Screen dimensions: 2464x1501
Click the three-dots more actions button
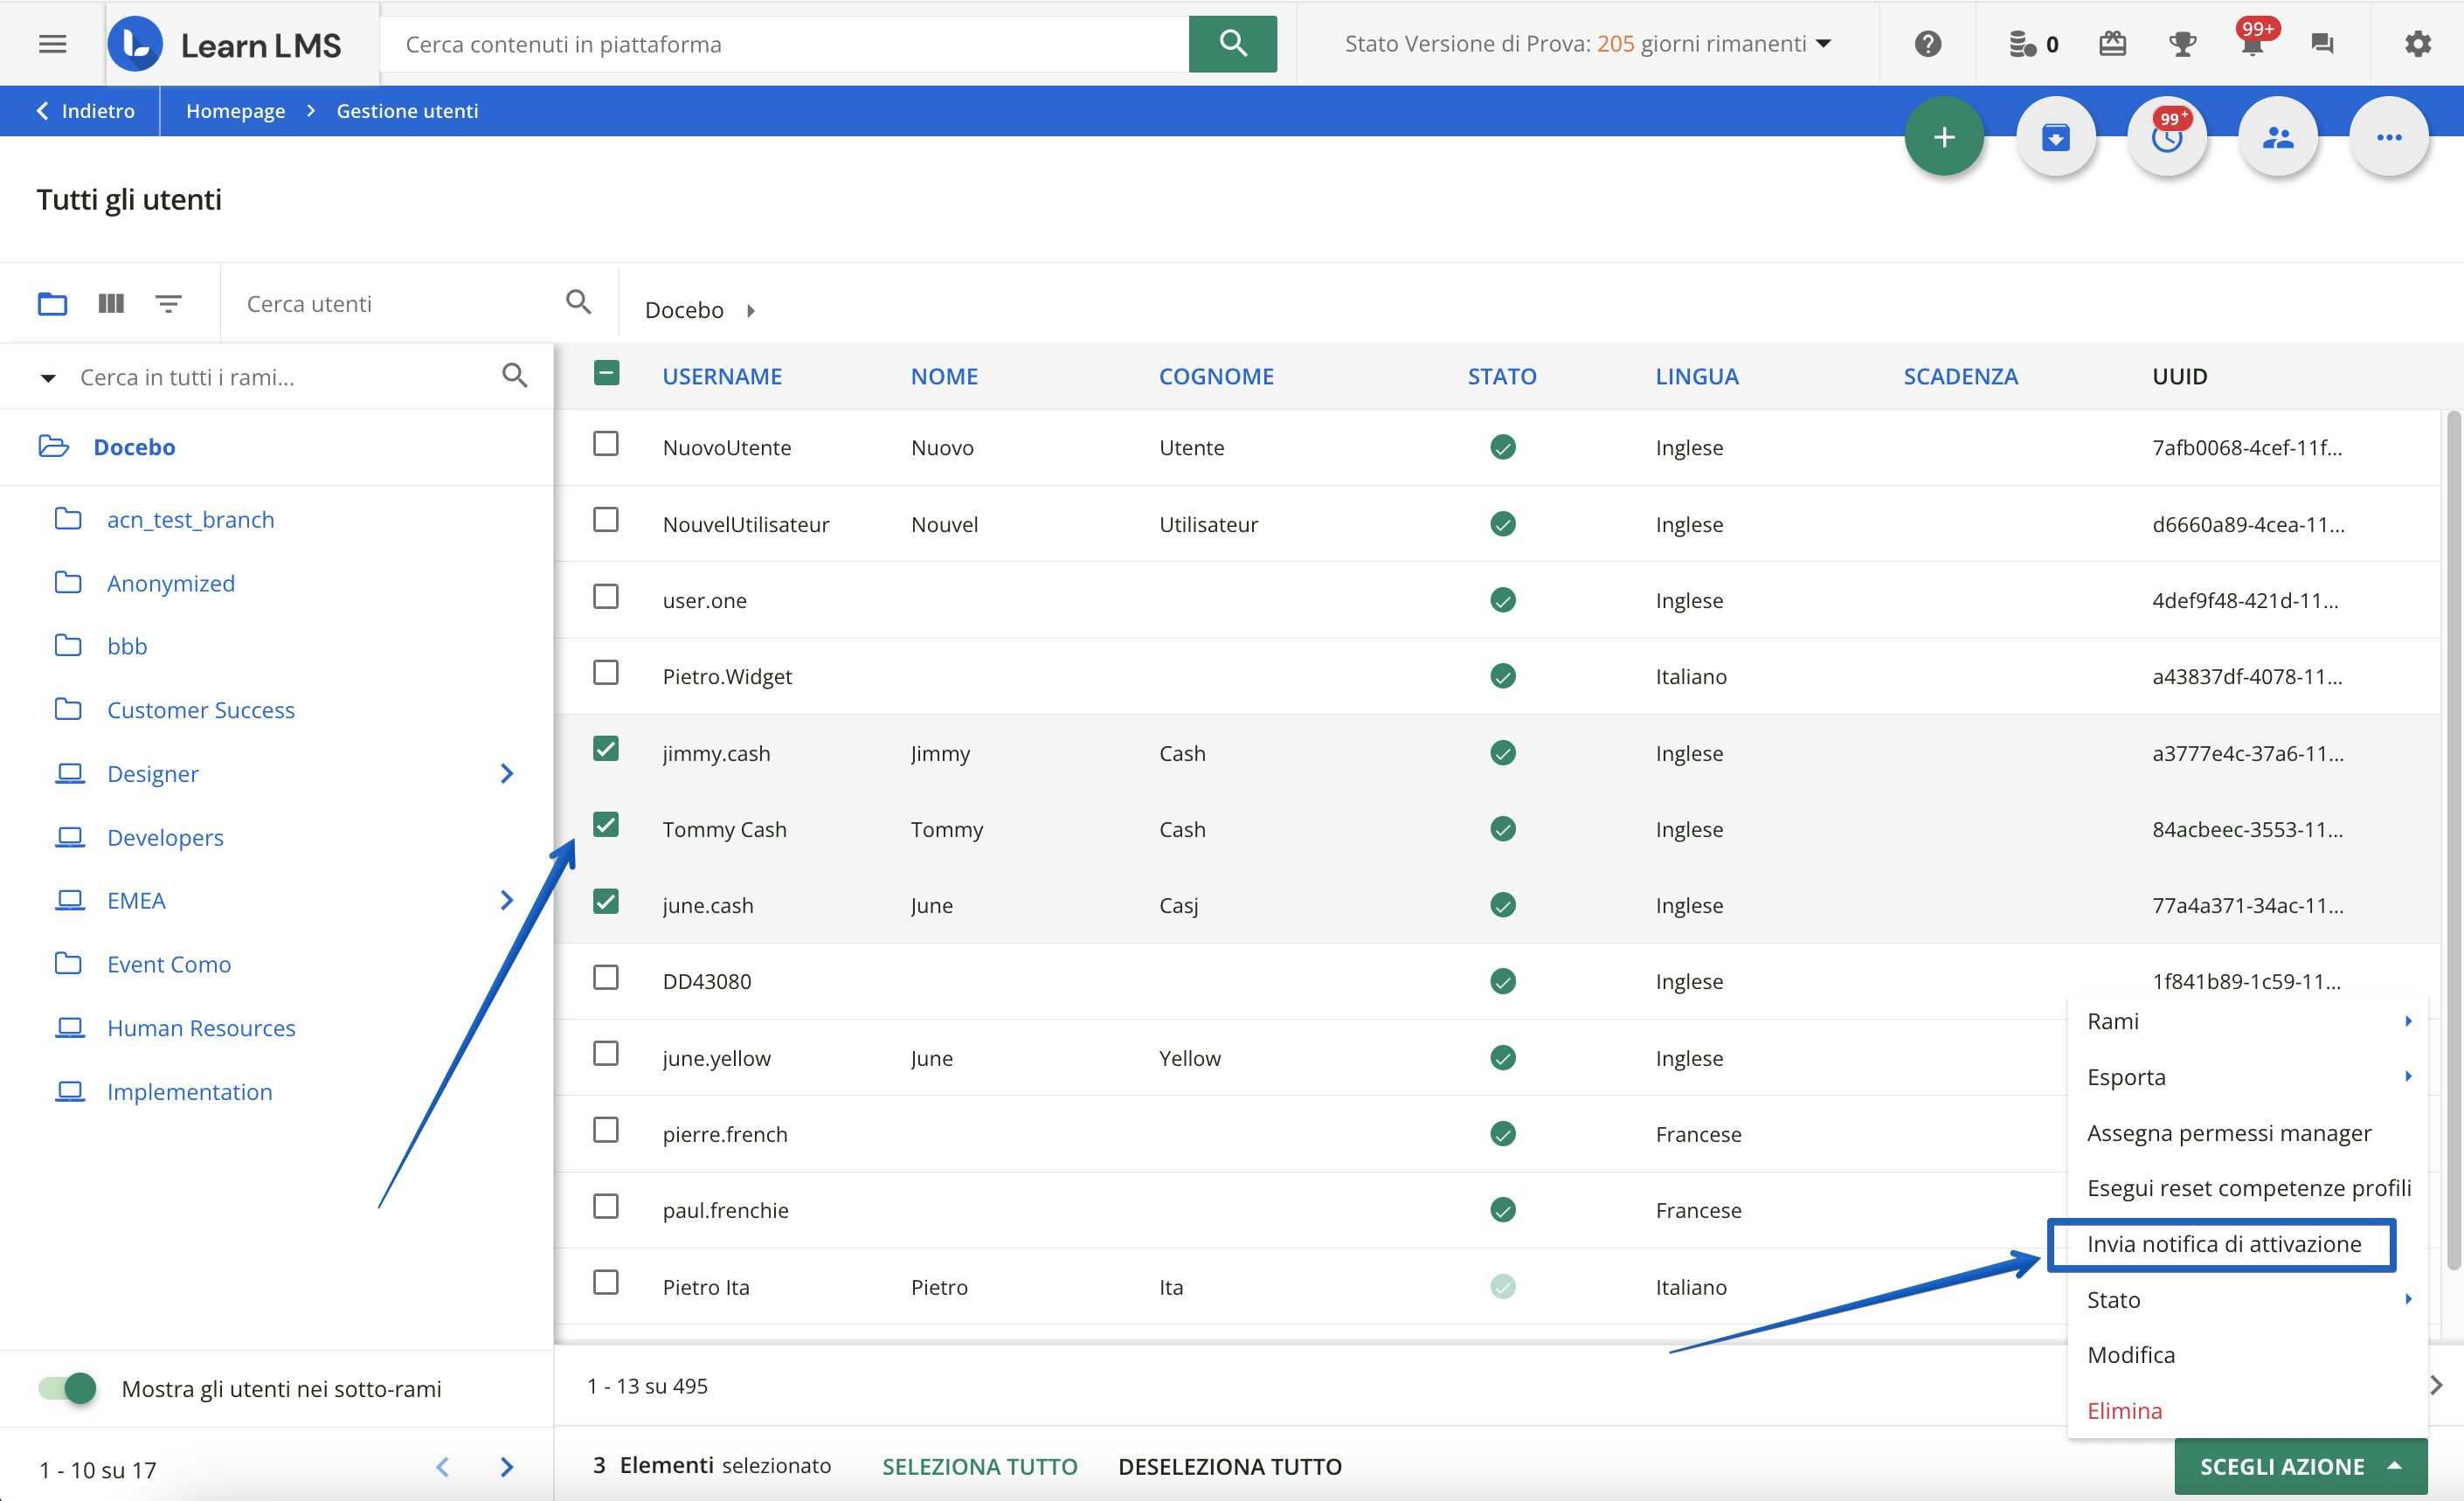click(x=2388, y=137)
